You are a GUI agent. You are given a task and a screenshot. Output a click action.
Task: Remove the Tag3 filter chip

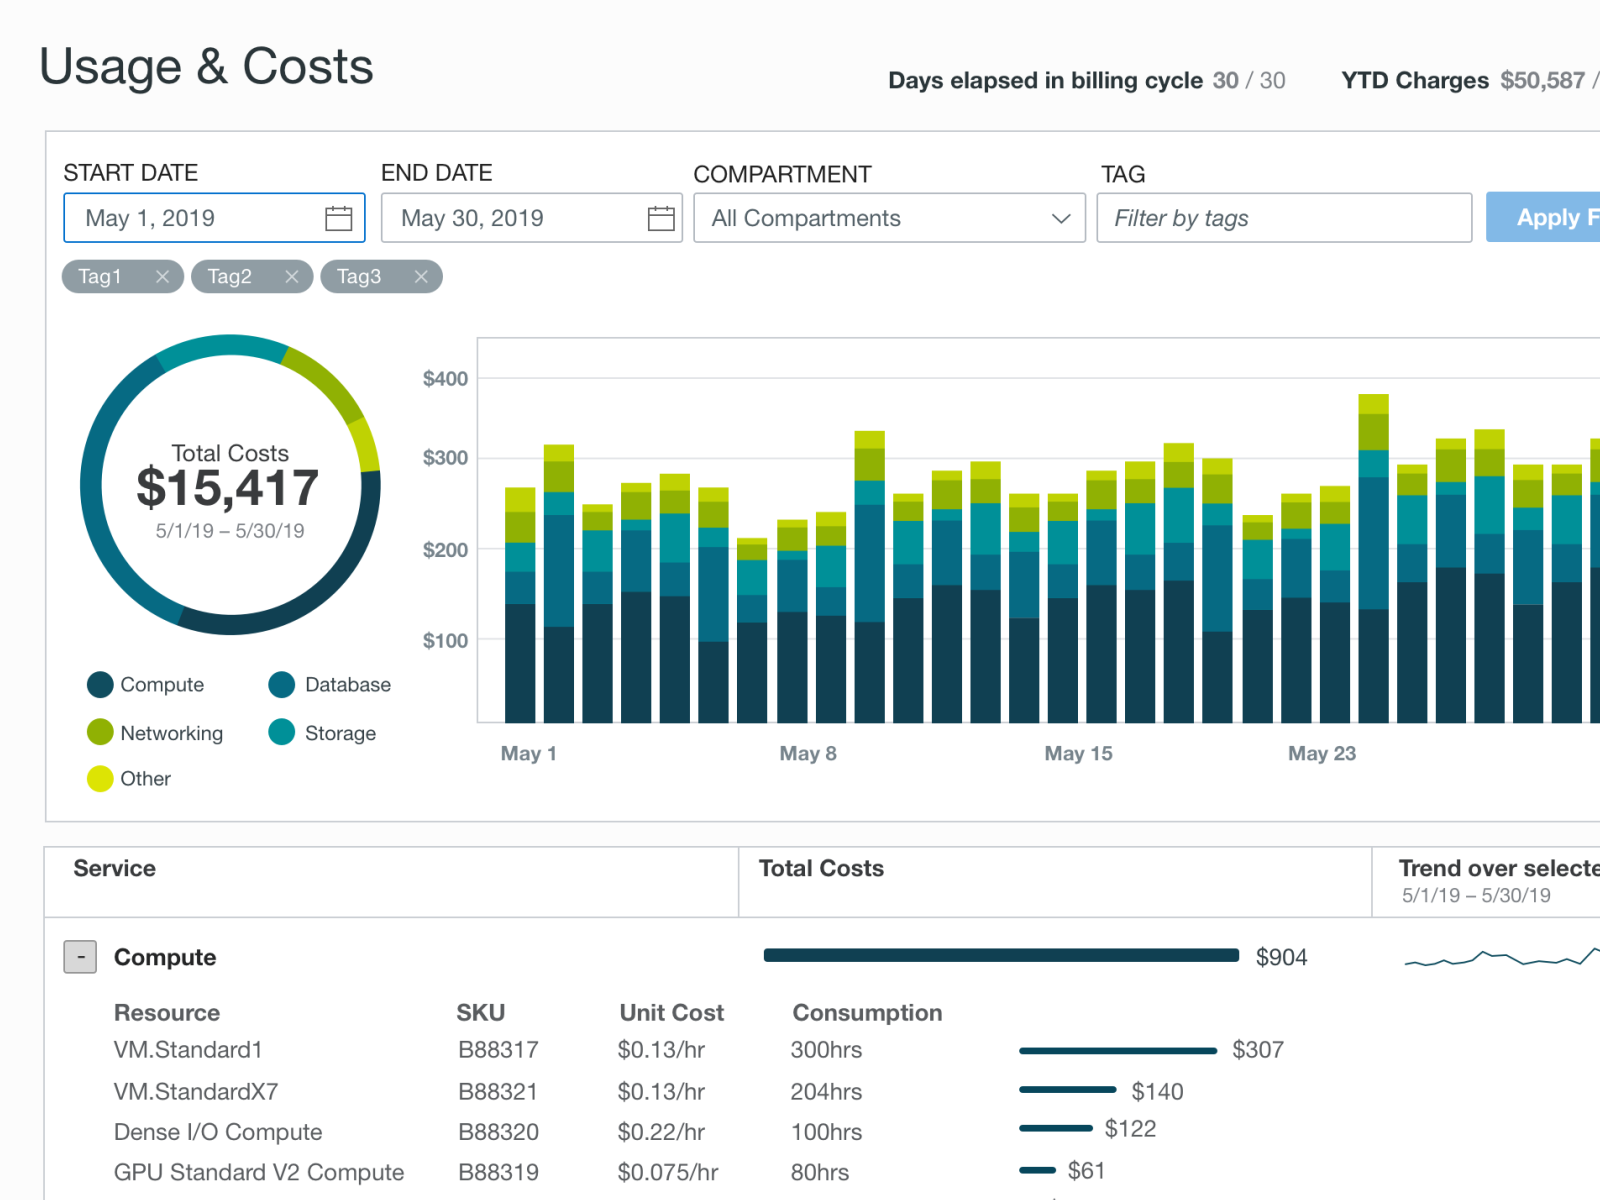pos(421,277)
